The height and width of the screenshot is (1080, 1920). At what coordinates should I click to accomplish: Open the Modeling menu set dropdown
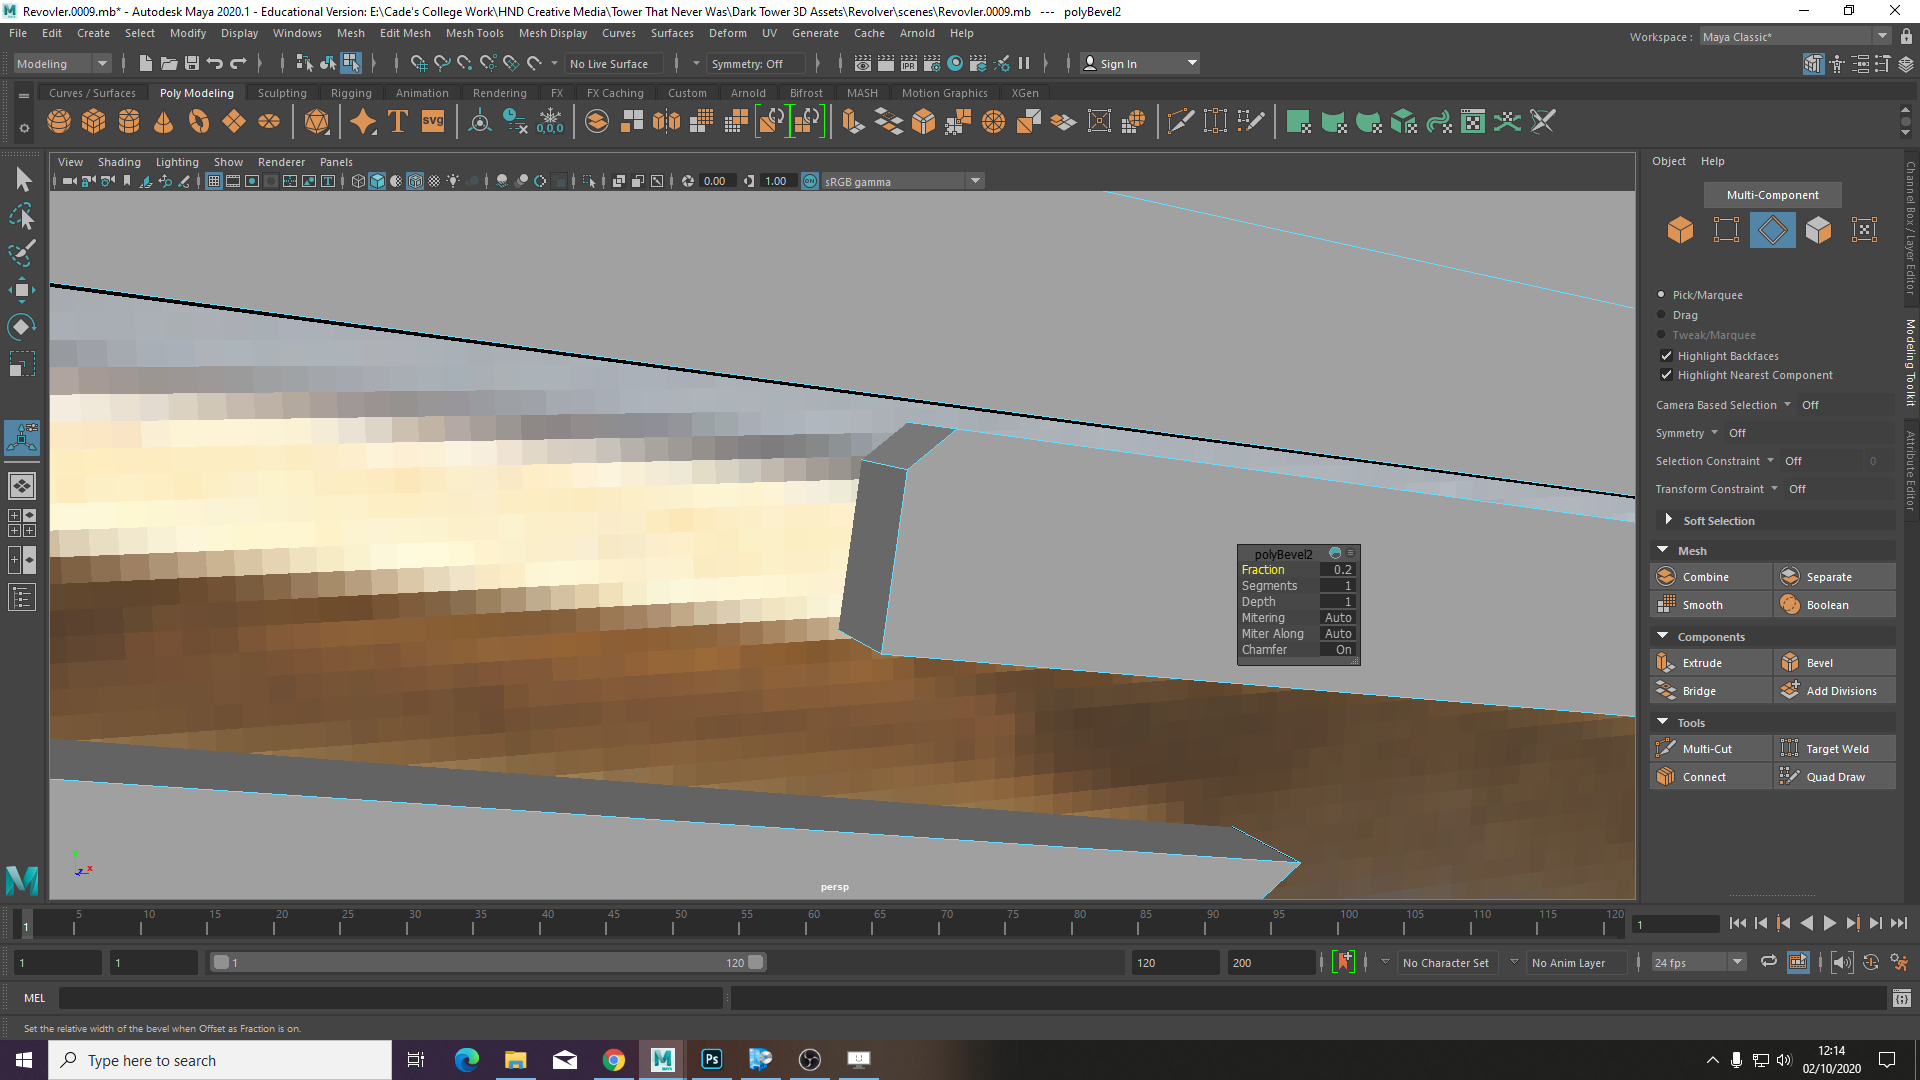(62, 63)
